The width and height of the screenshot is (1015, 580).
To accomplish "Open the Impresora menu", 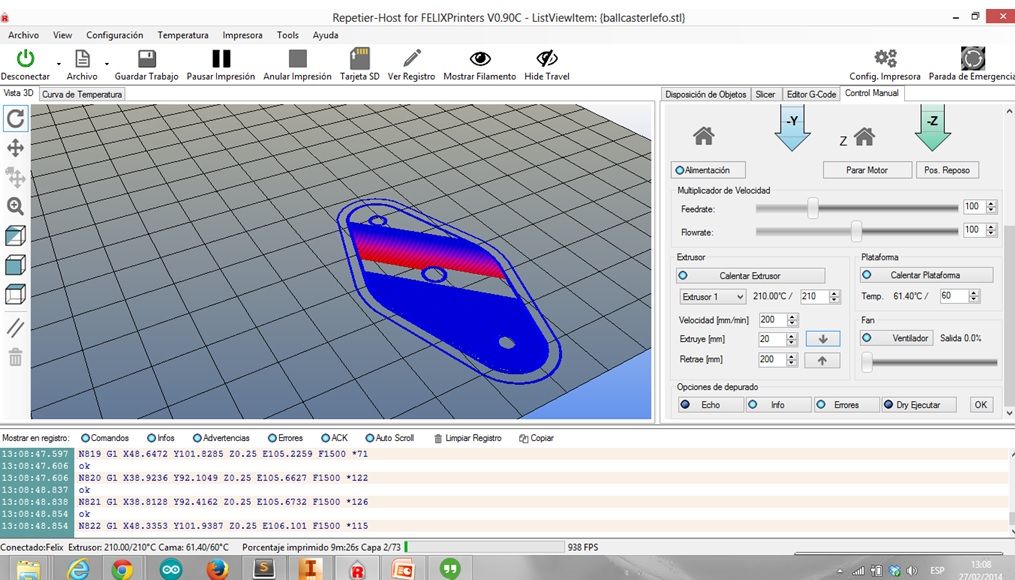I will point(242,35).
